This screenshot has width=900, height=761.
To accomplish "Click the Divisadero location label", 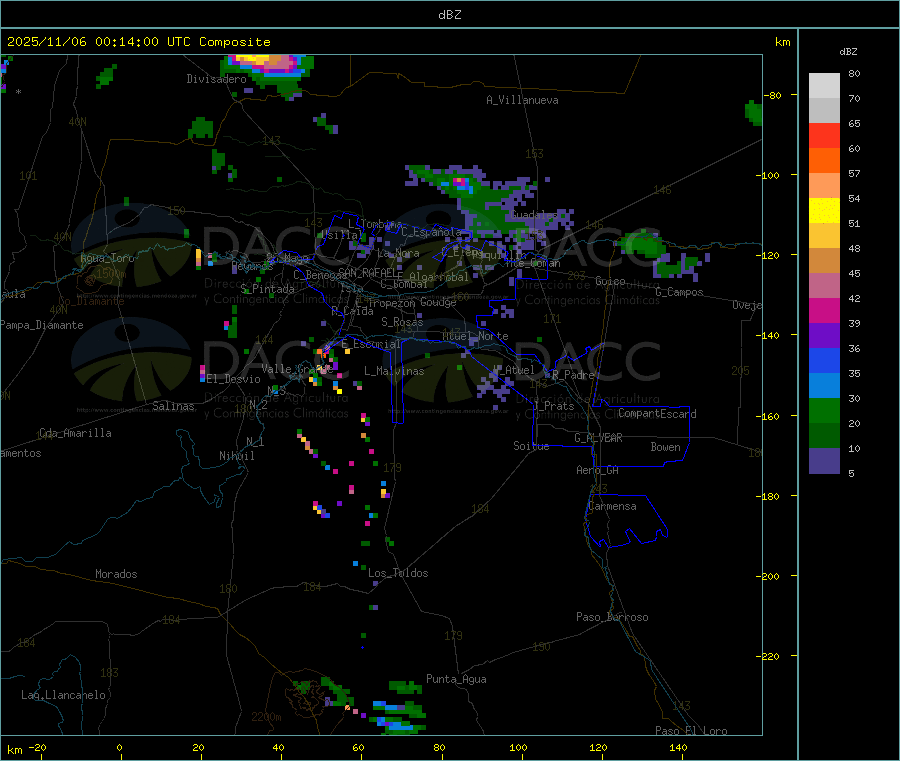I will (216, 79).
